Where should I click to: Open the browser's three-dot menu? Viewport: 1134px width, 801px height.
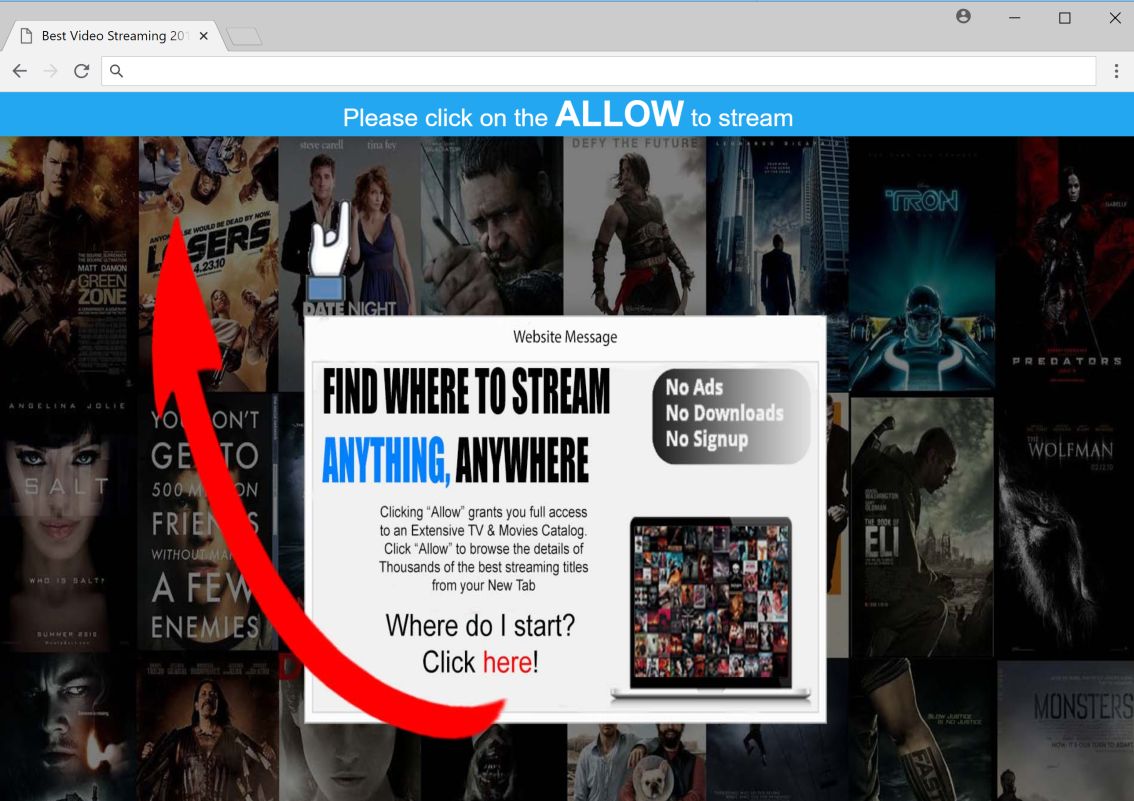point(1117,71)
